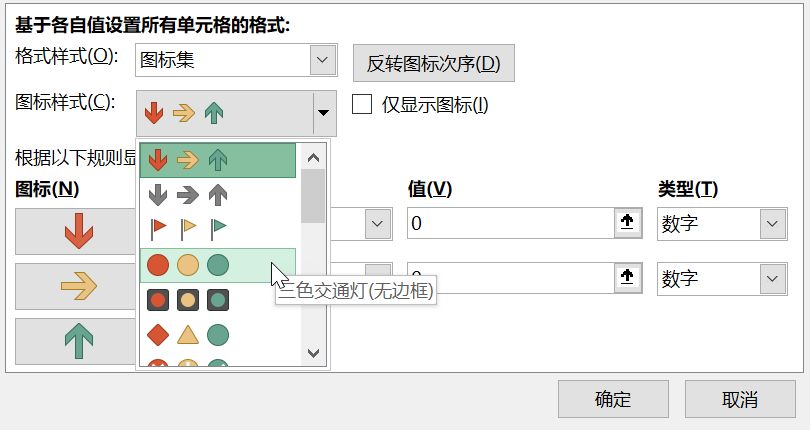Viewport: 810px width, 430px height.
Task: Click the 反转图标次序 button
Action: click(433, 64)
